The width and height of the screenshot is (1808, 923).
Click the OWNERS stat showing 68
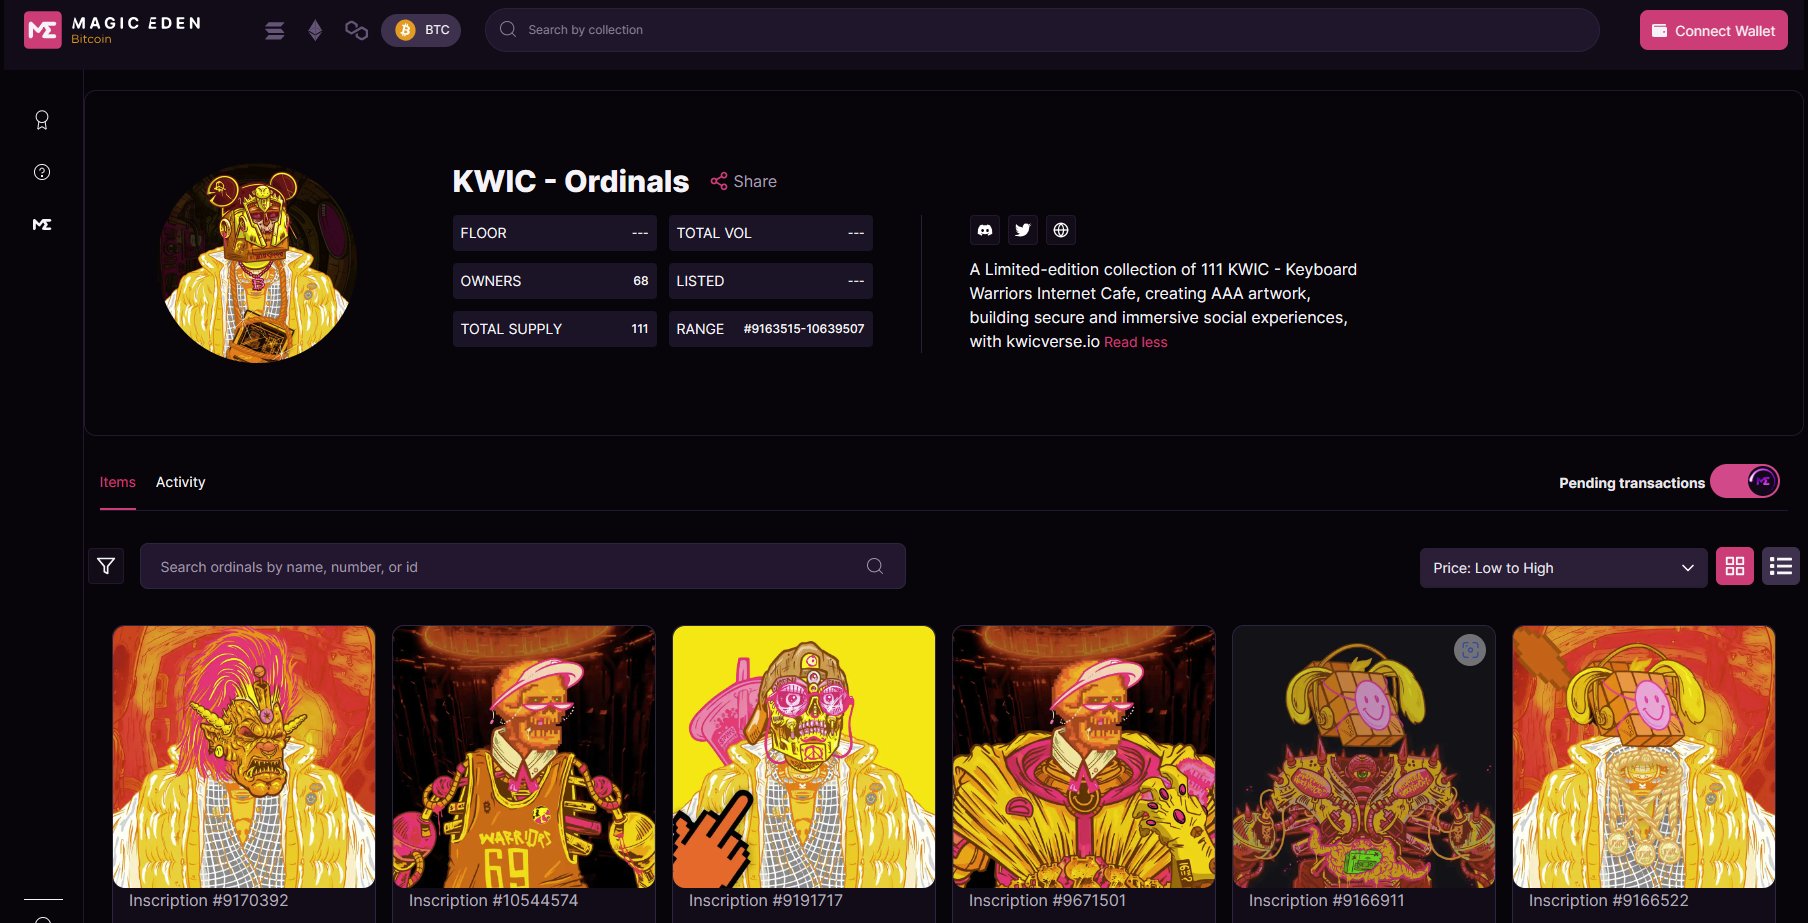555,281
